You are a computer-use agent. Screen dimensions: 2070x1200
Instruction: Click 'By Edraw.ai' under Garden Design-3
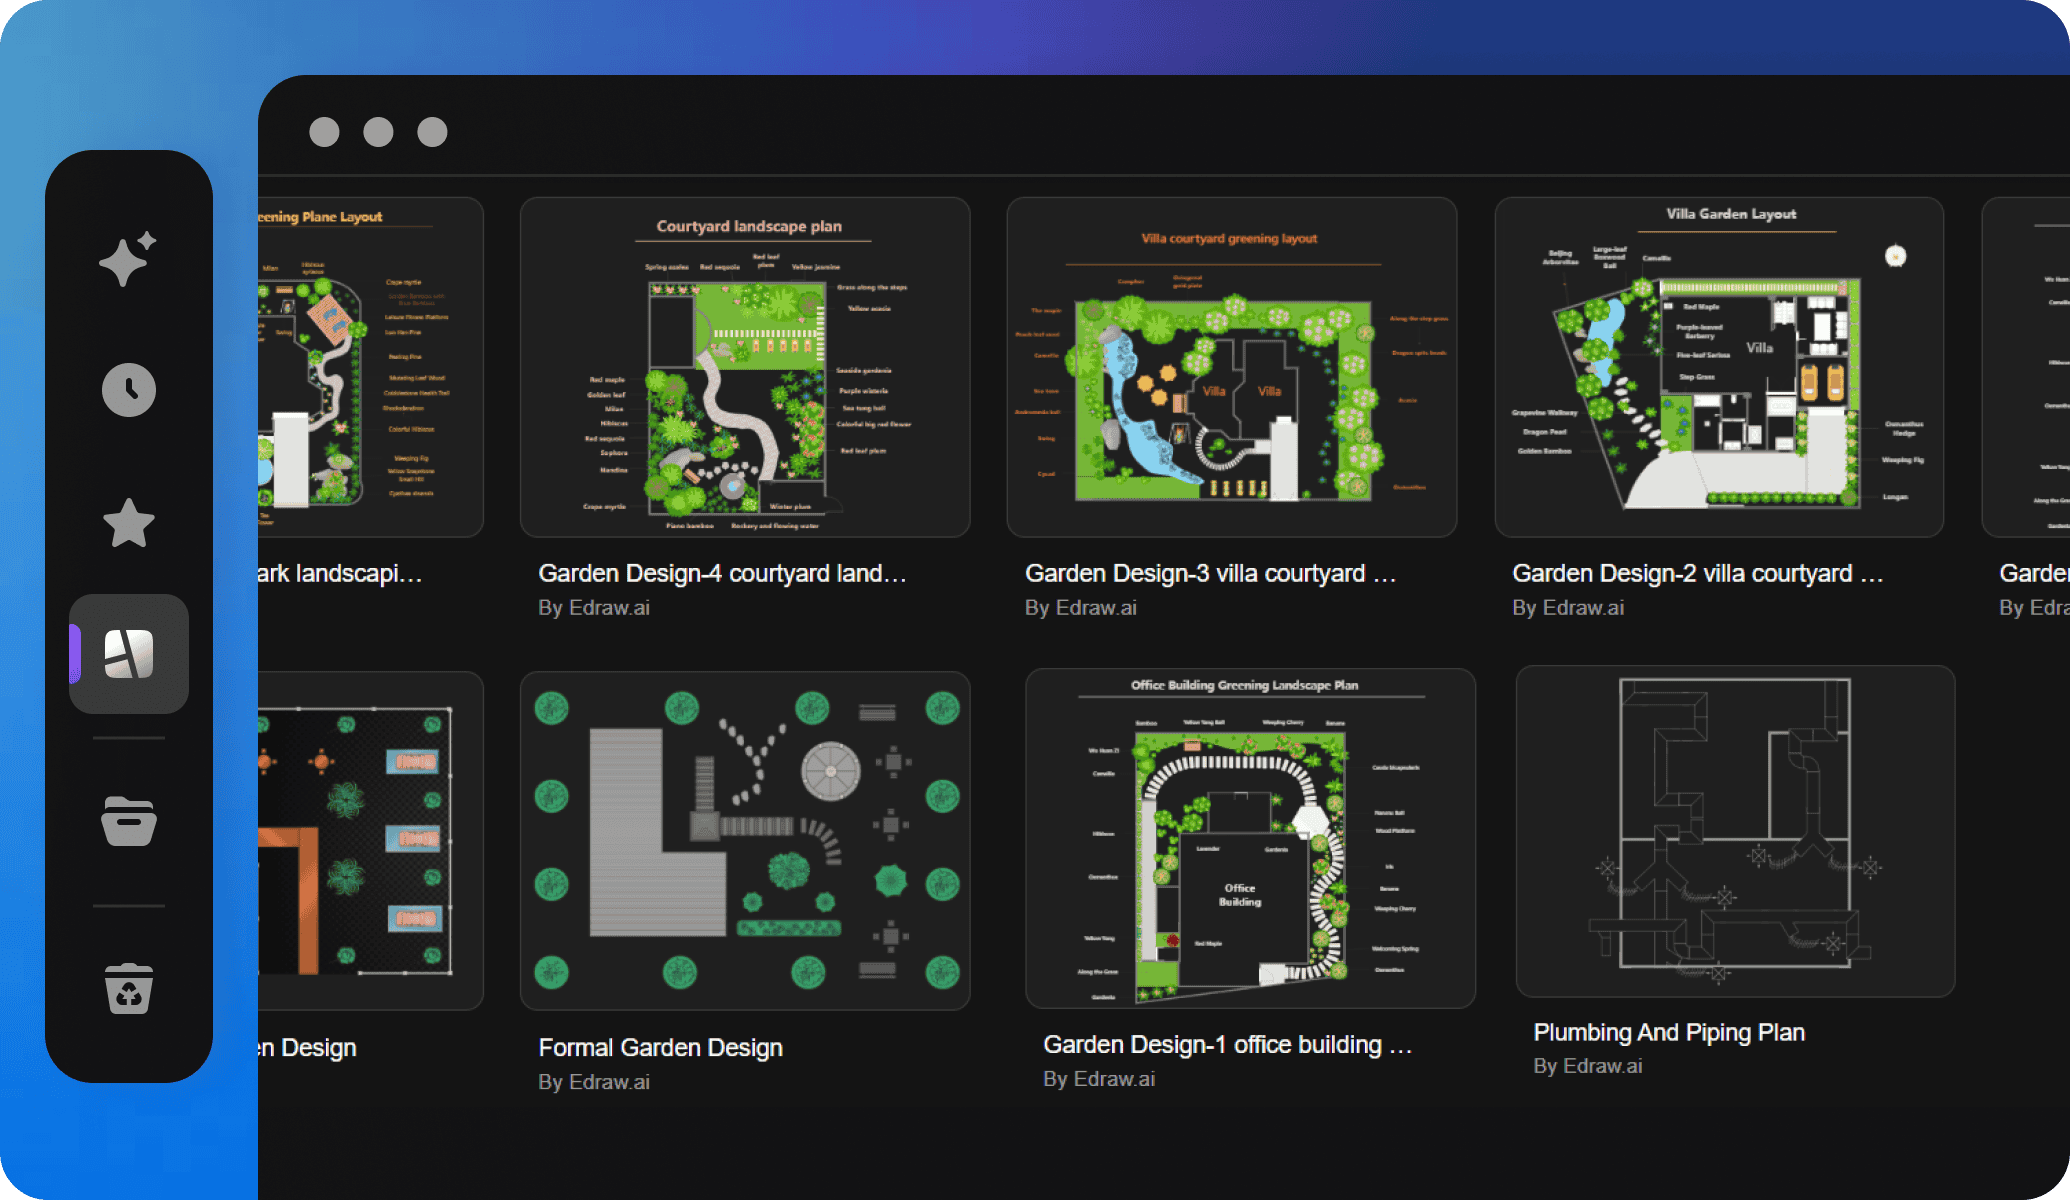coord(1081,607)
